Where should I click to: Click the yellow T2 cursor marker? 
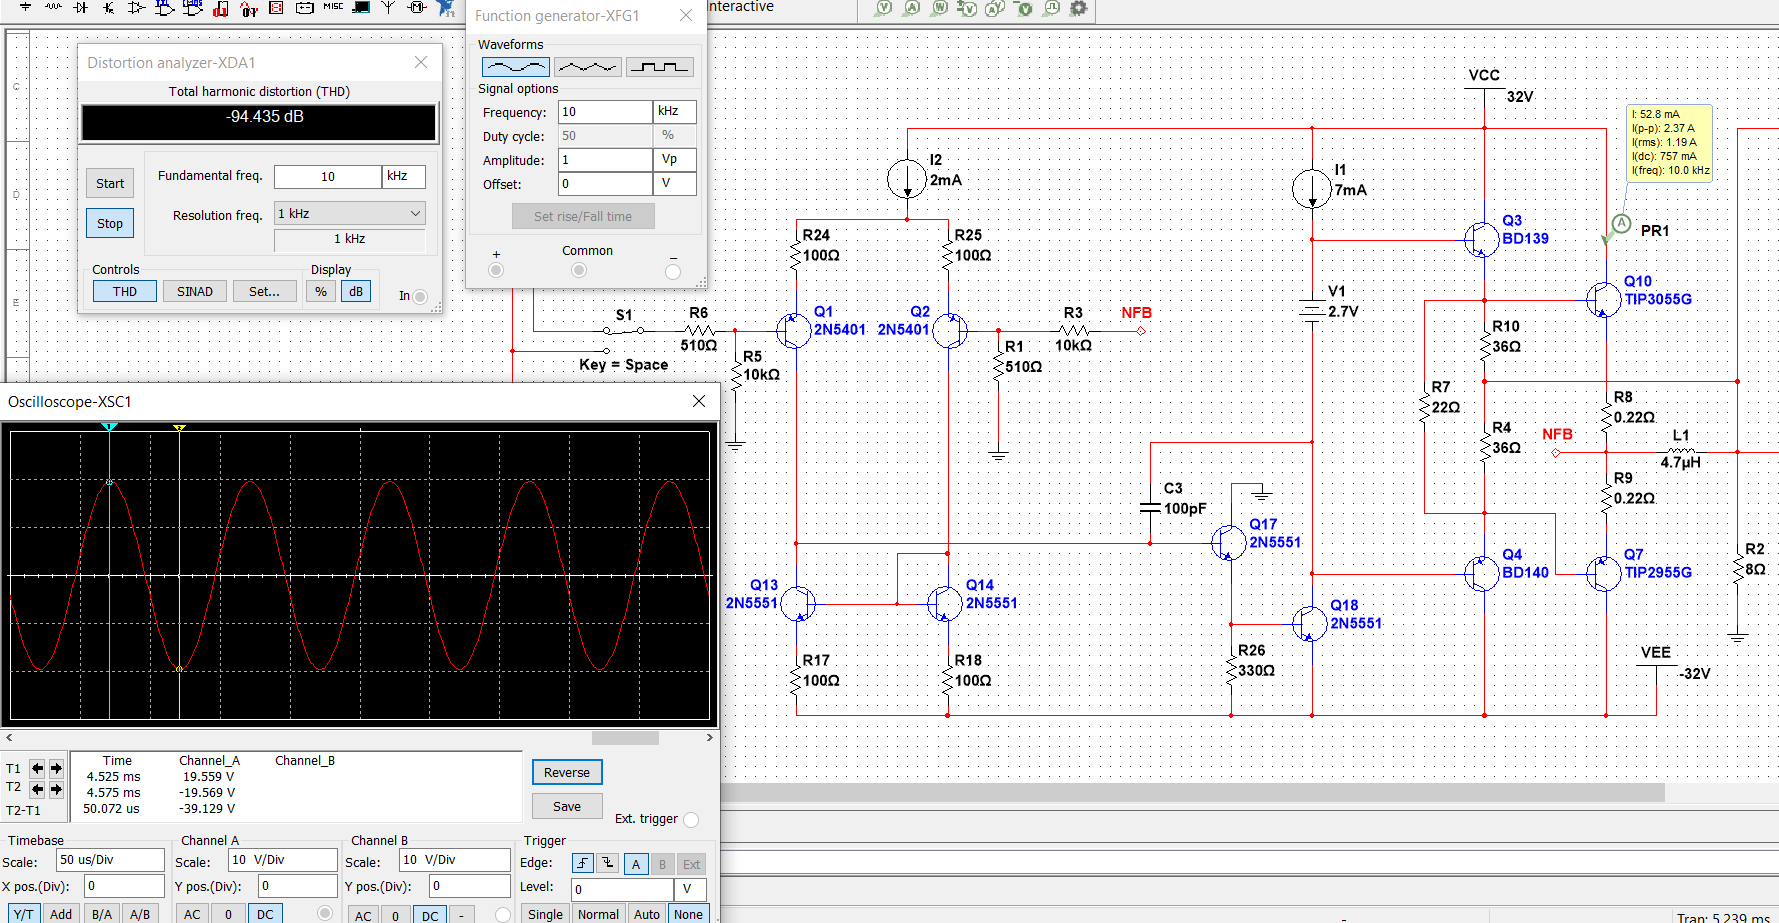pos(179,428)
